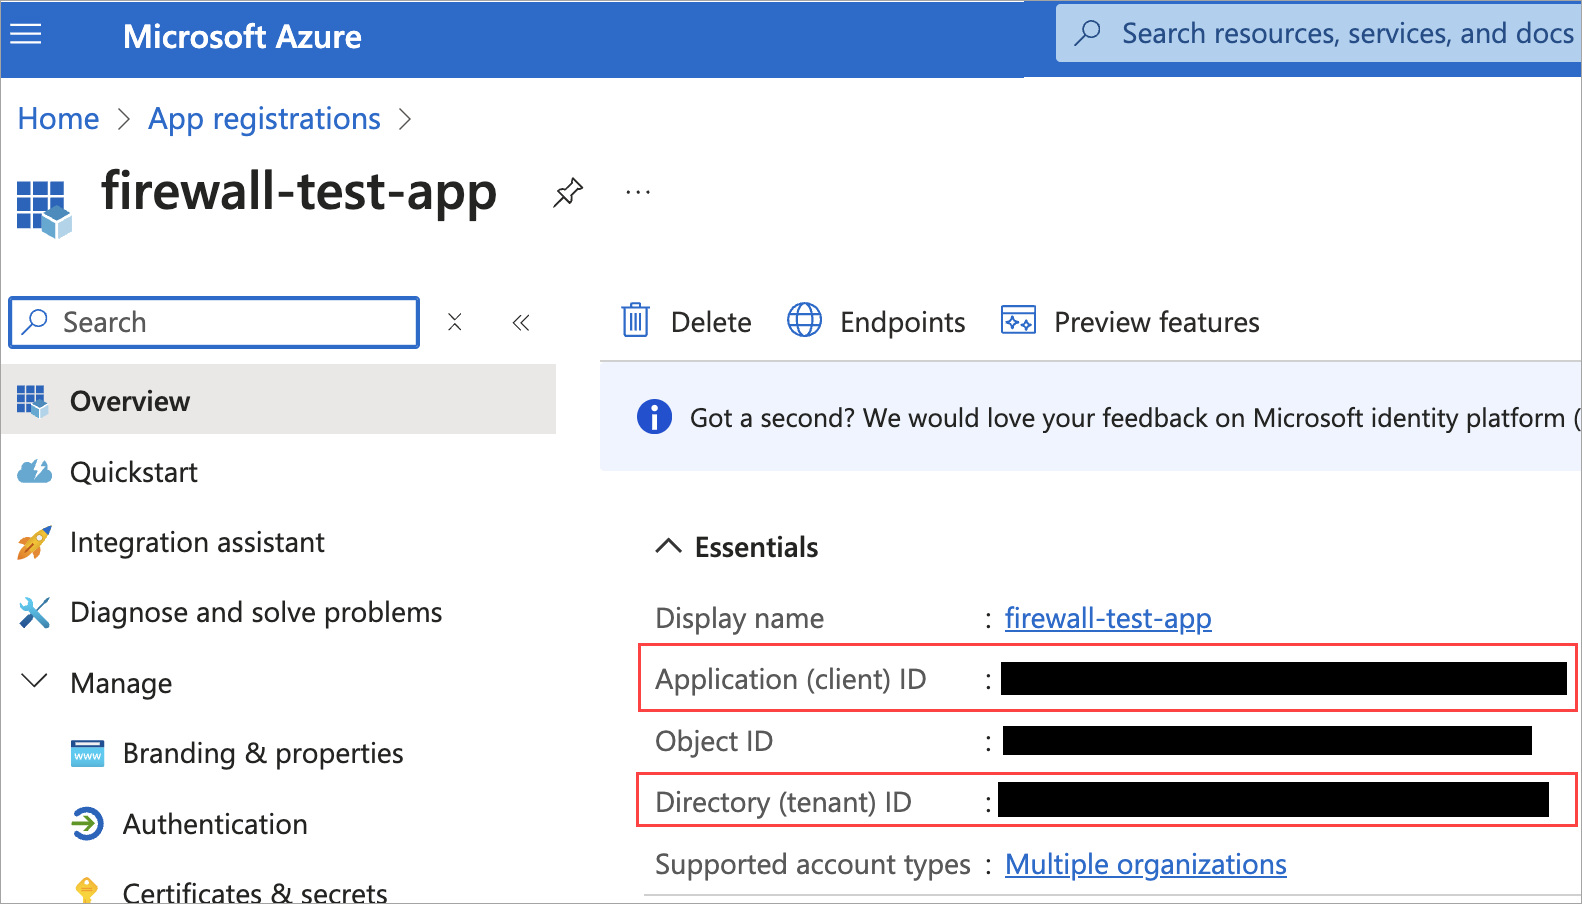1582x904 pixels.
Task: Click the Diagnose wrench icon
Action: tap(34, 612)
